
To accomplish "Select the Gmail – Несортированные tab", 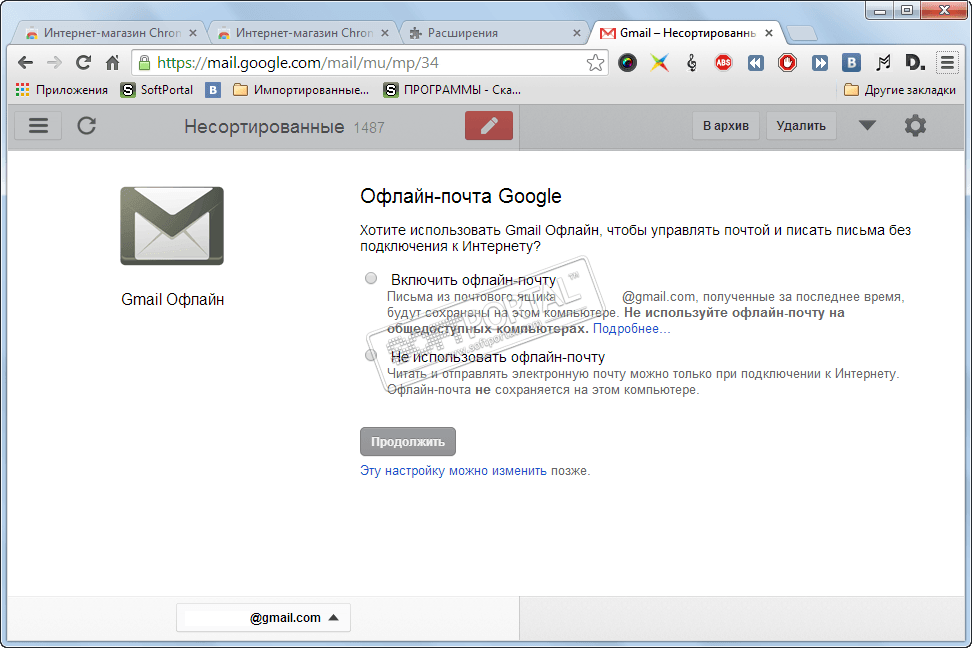I will [x=687, y=33].
